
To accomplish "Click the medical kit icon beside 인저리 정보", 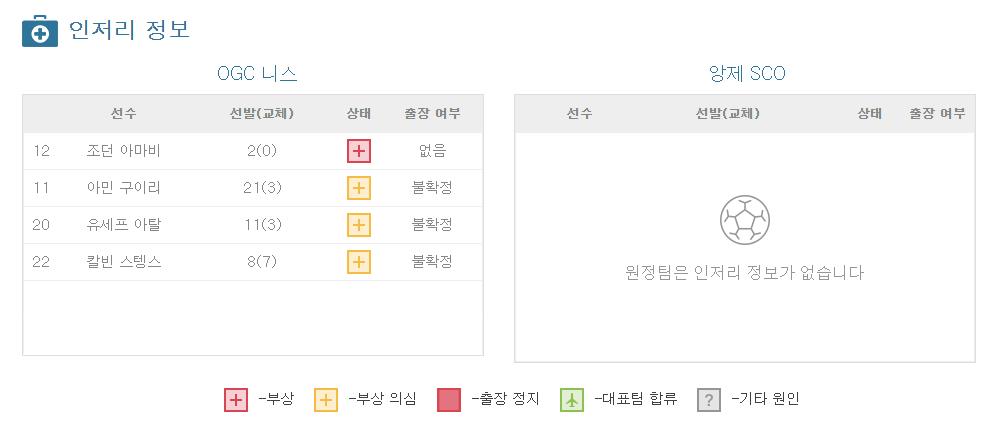I will pos(40,31).
